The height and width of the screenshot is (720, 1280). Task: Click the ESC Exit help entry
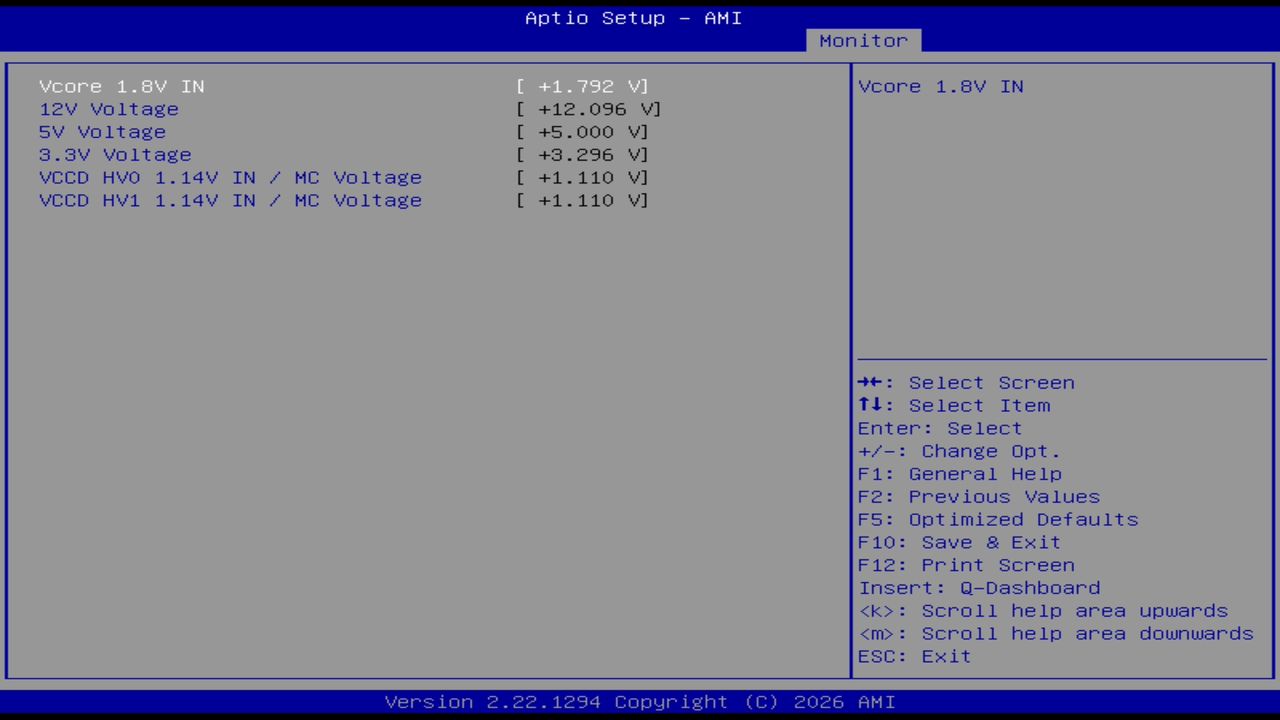tap(913, 656)
